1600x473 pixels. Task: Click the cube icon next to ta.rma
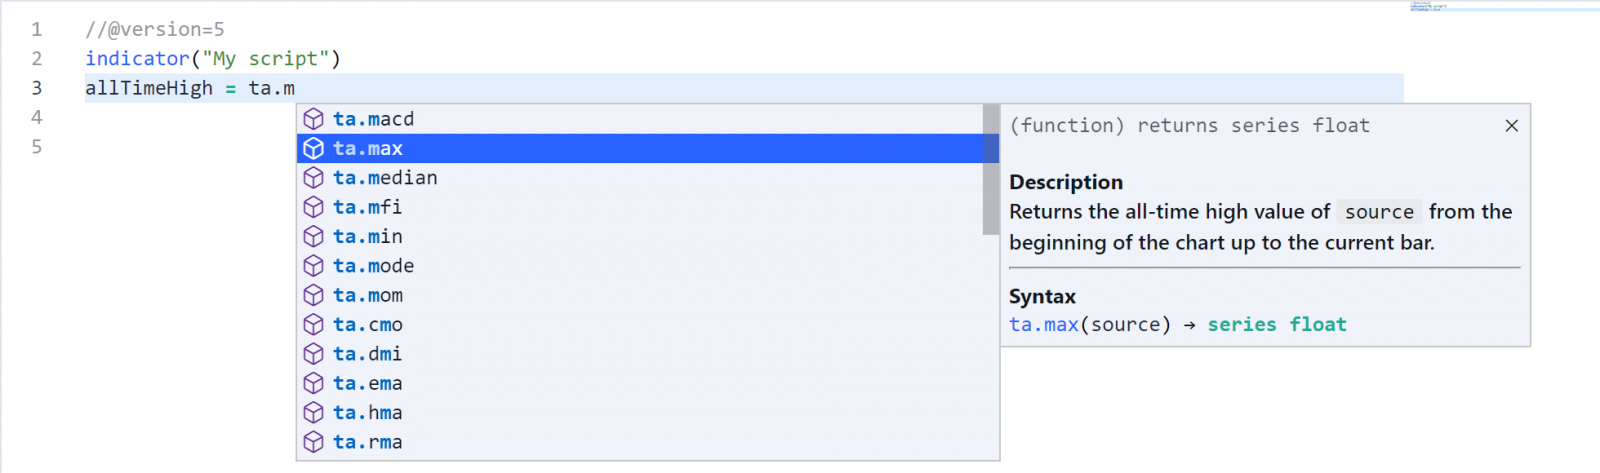(x=313, y=442)
